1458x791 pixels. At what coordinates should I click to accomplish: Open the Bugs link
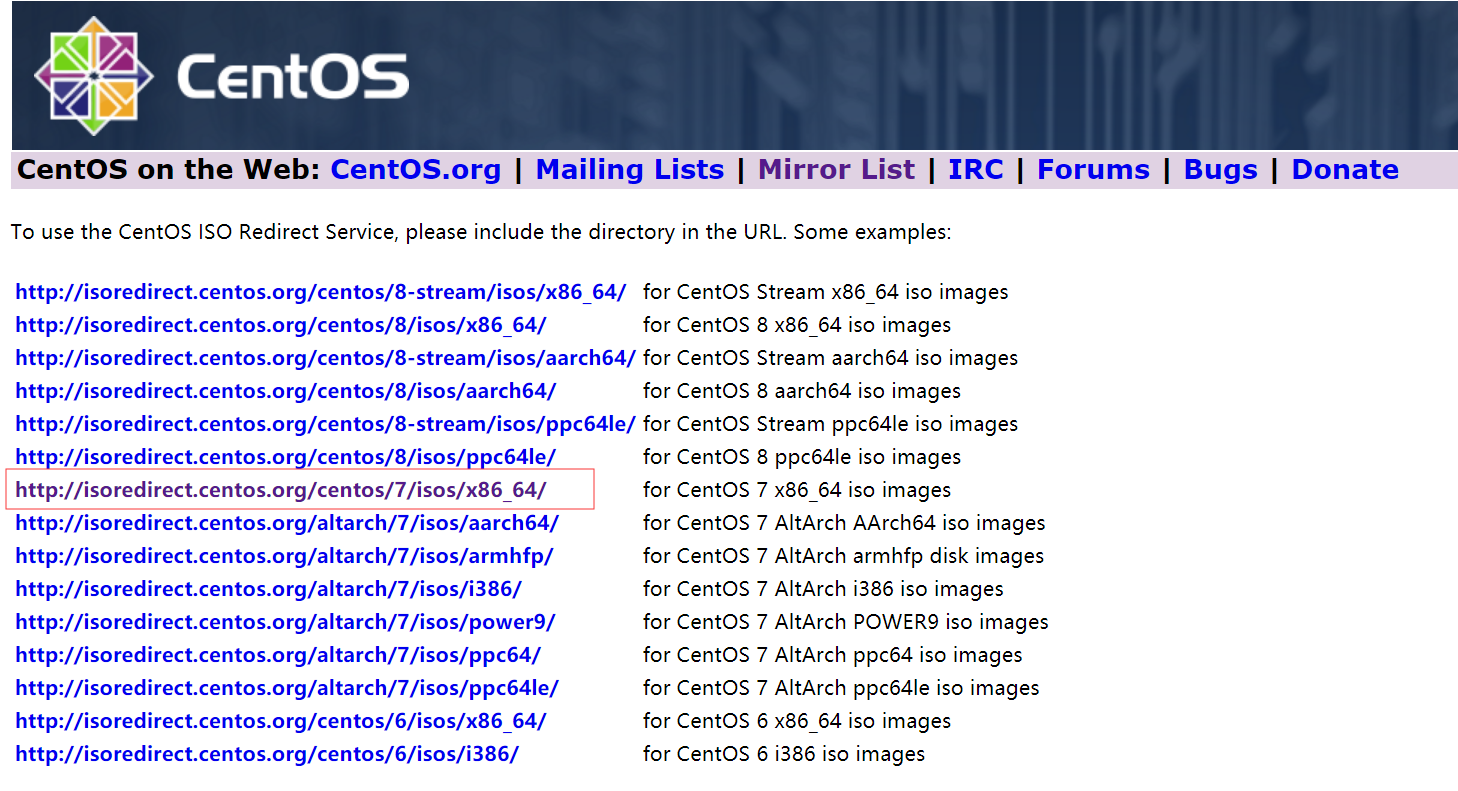pyautogui.click(x=1221, y=170)
